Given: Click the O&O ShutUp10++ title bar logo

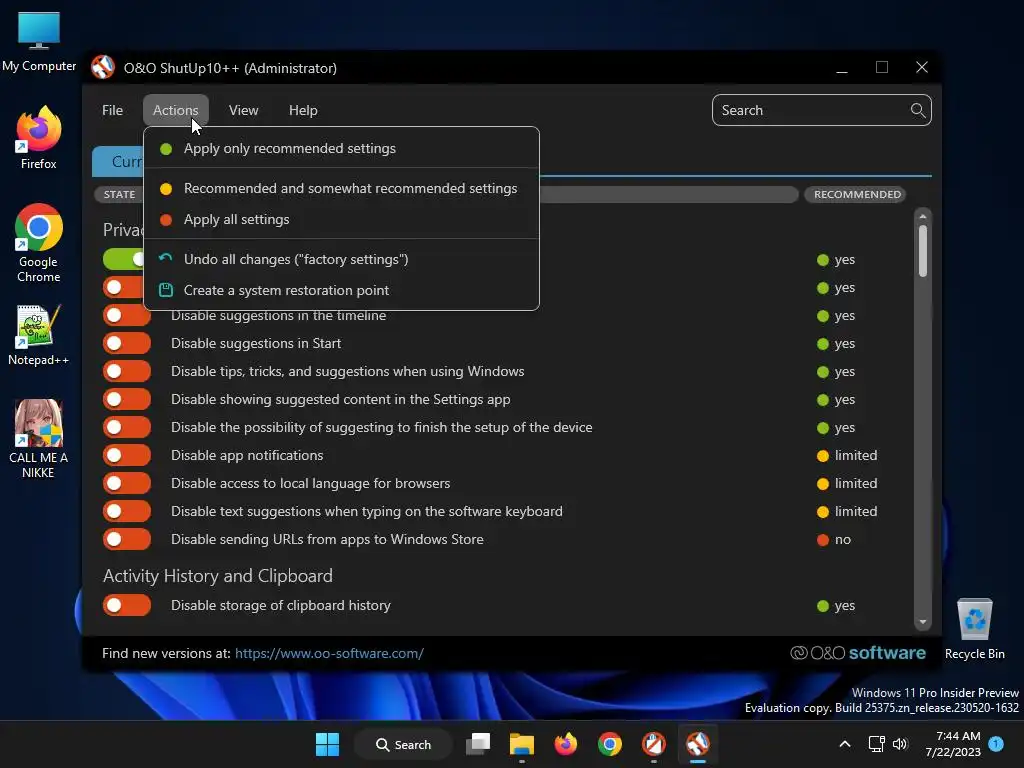Looking at the screenshot, I should point(103,67).
